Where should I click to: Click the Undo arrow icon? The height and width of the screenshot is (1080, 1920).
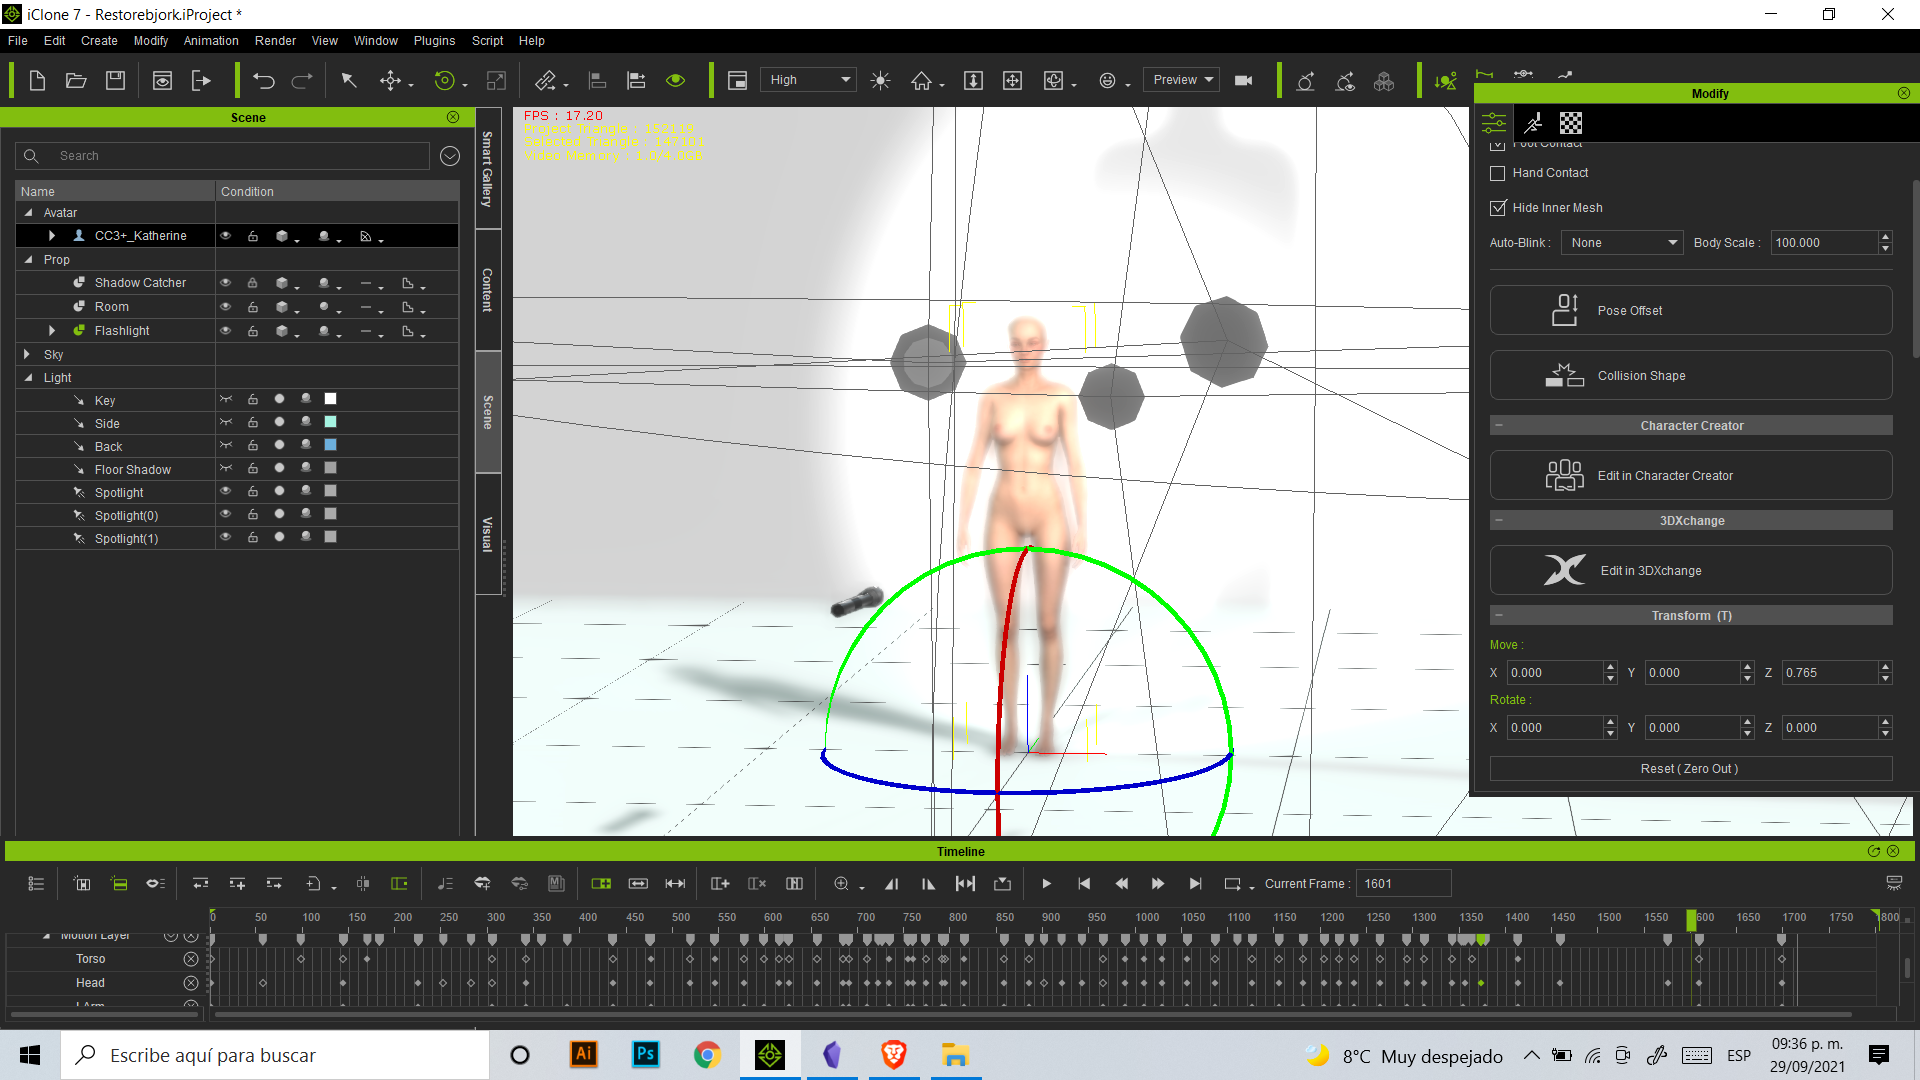[264, 81]
